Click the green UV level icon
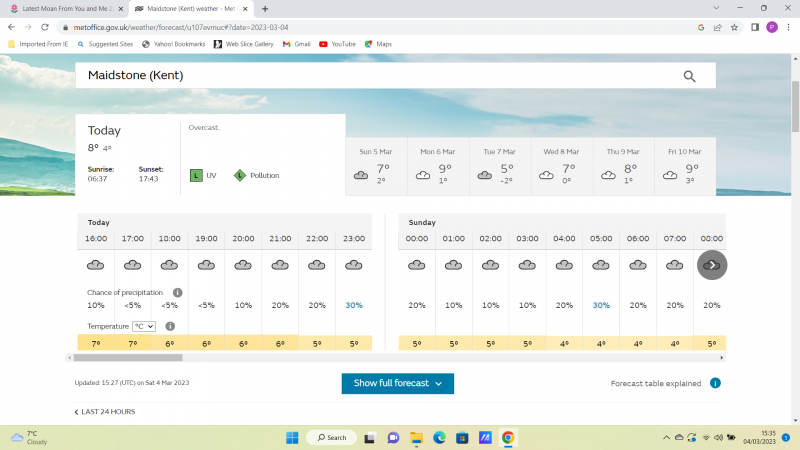The width and height of the screenshot is (800, 450). tap(196, 176)
